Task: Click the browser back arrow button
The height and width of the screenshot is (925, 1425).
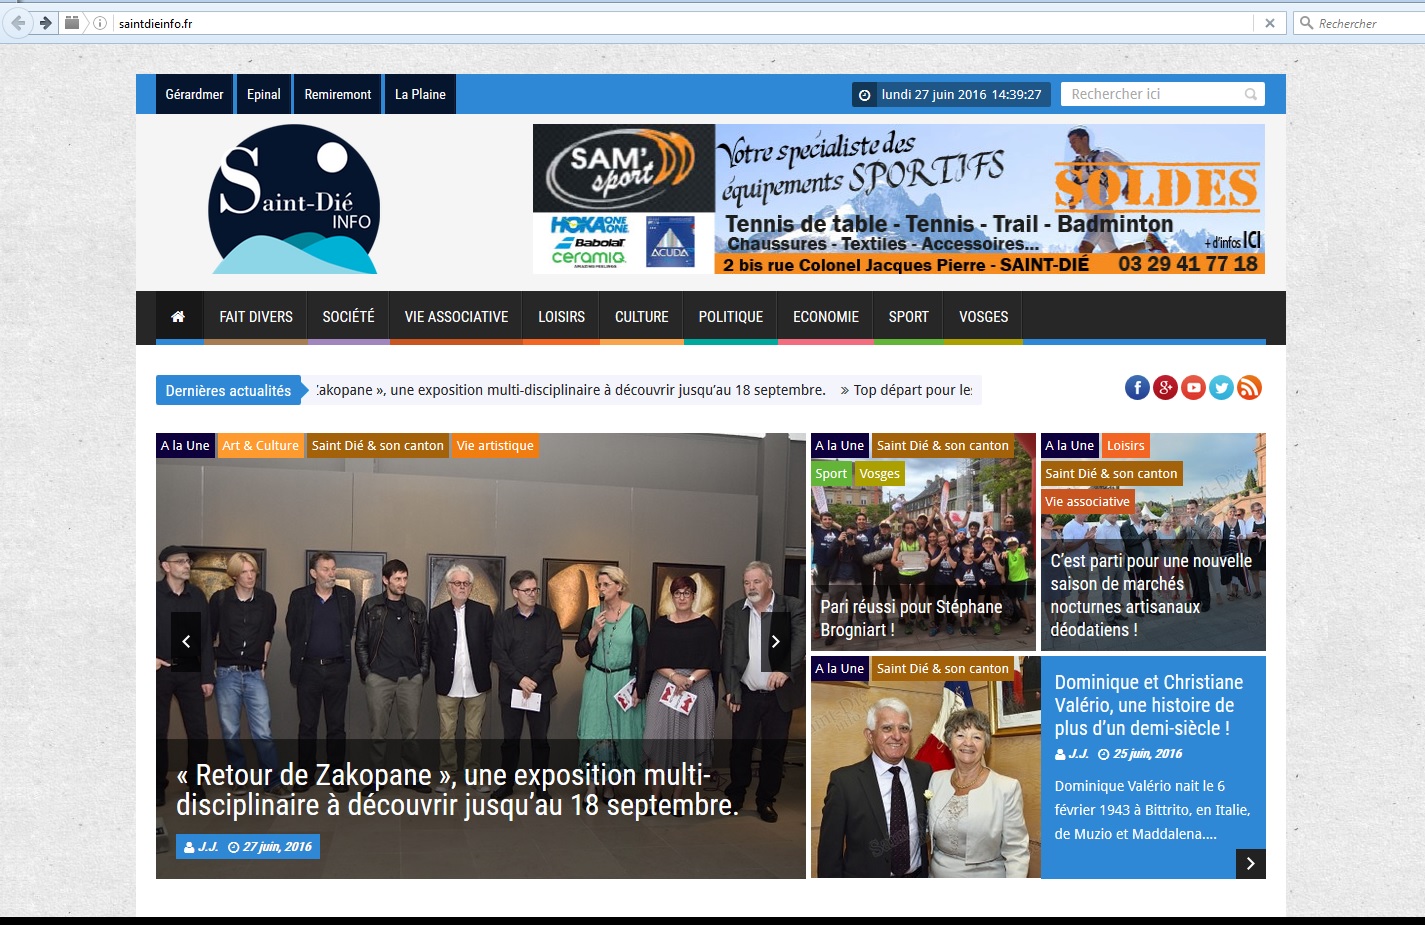Action: click(18, 23)
